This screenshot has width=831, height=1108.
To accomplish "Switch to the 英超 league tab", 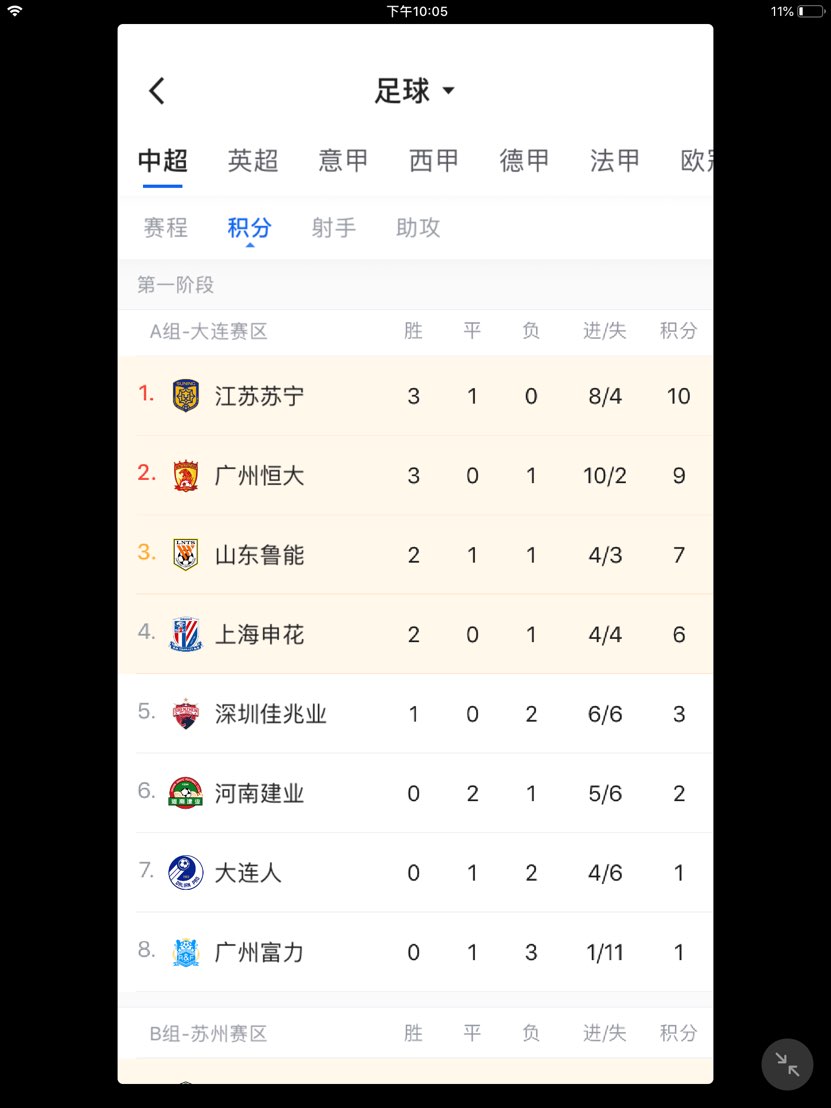I will tap(253, 161).
